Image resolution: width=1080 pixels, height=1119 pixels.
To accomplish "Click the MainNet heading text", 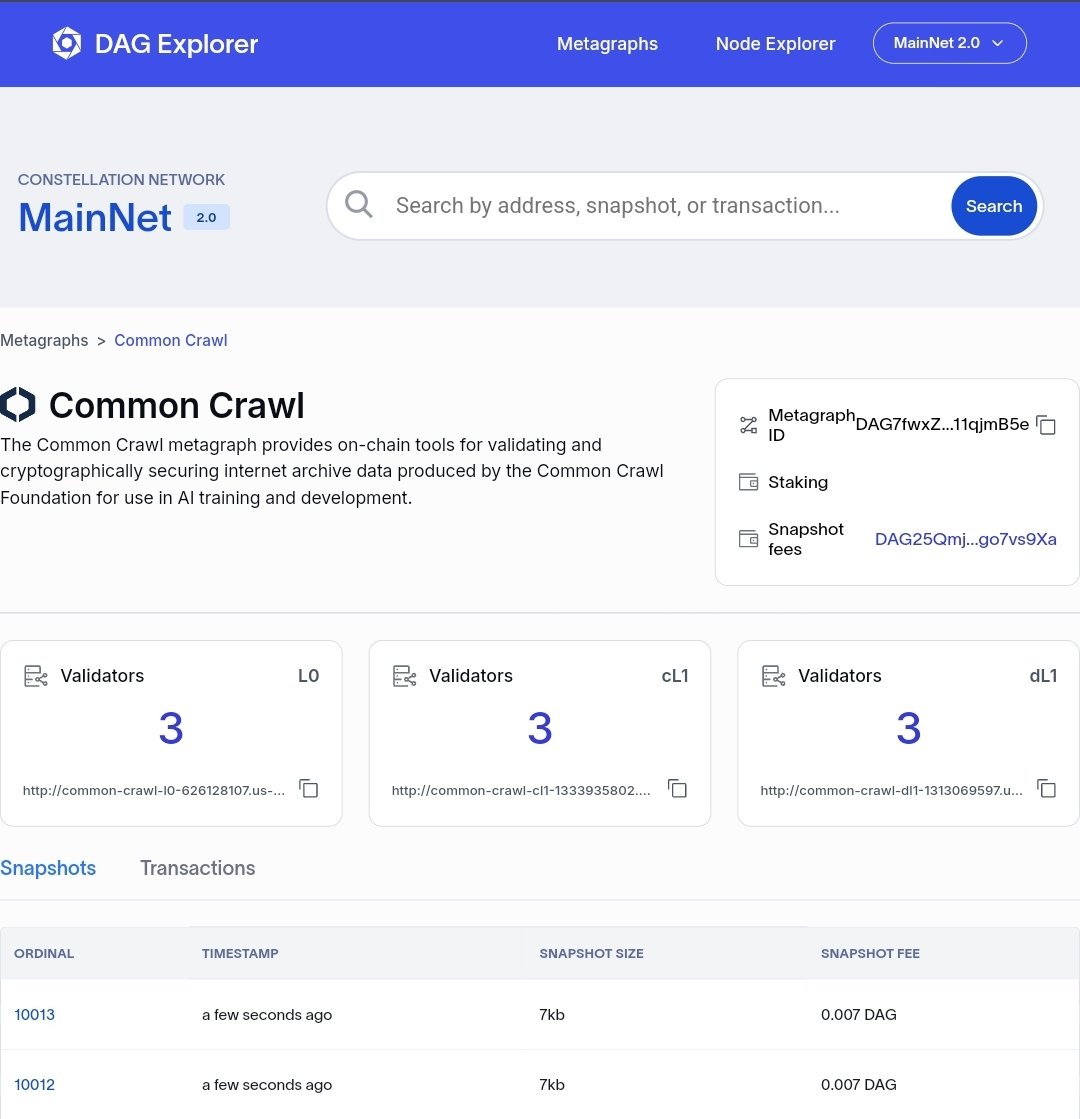I will (x=94, y=217).
